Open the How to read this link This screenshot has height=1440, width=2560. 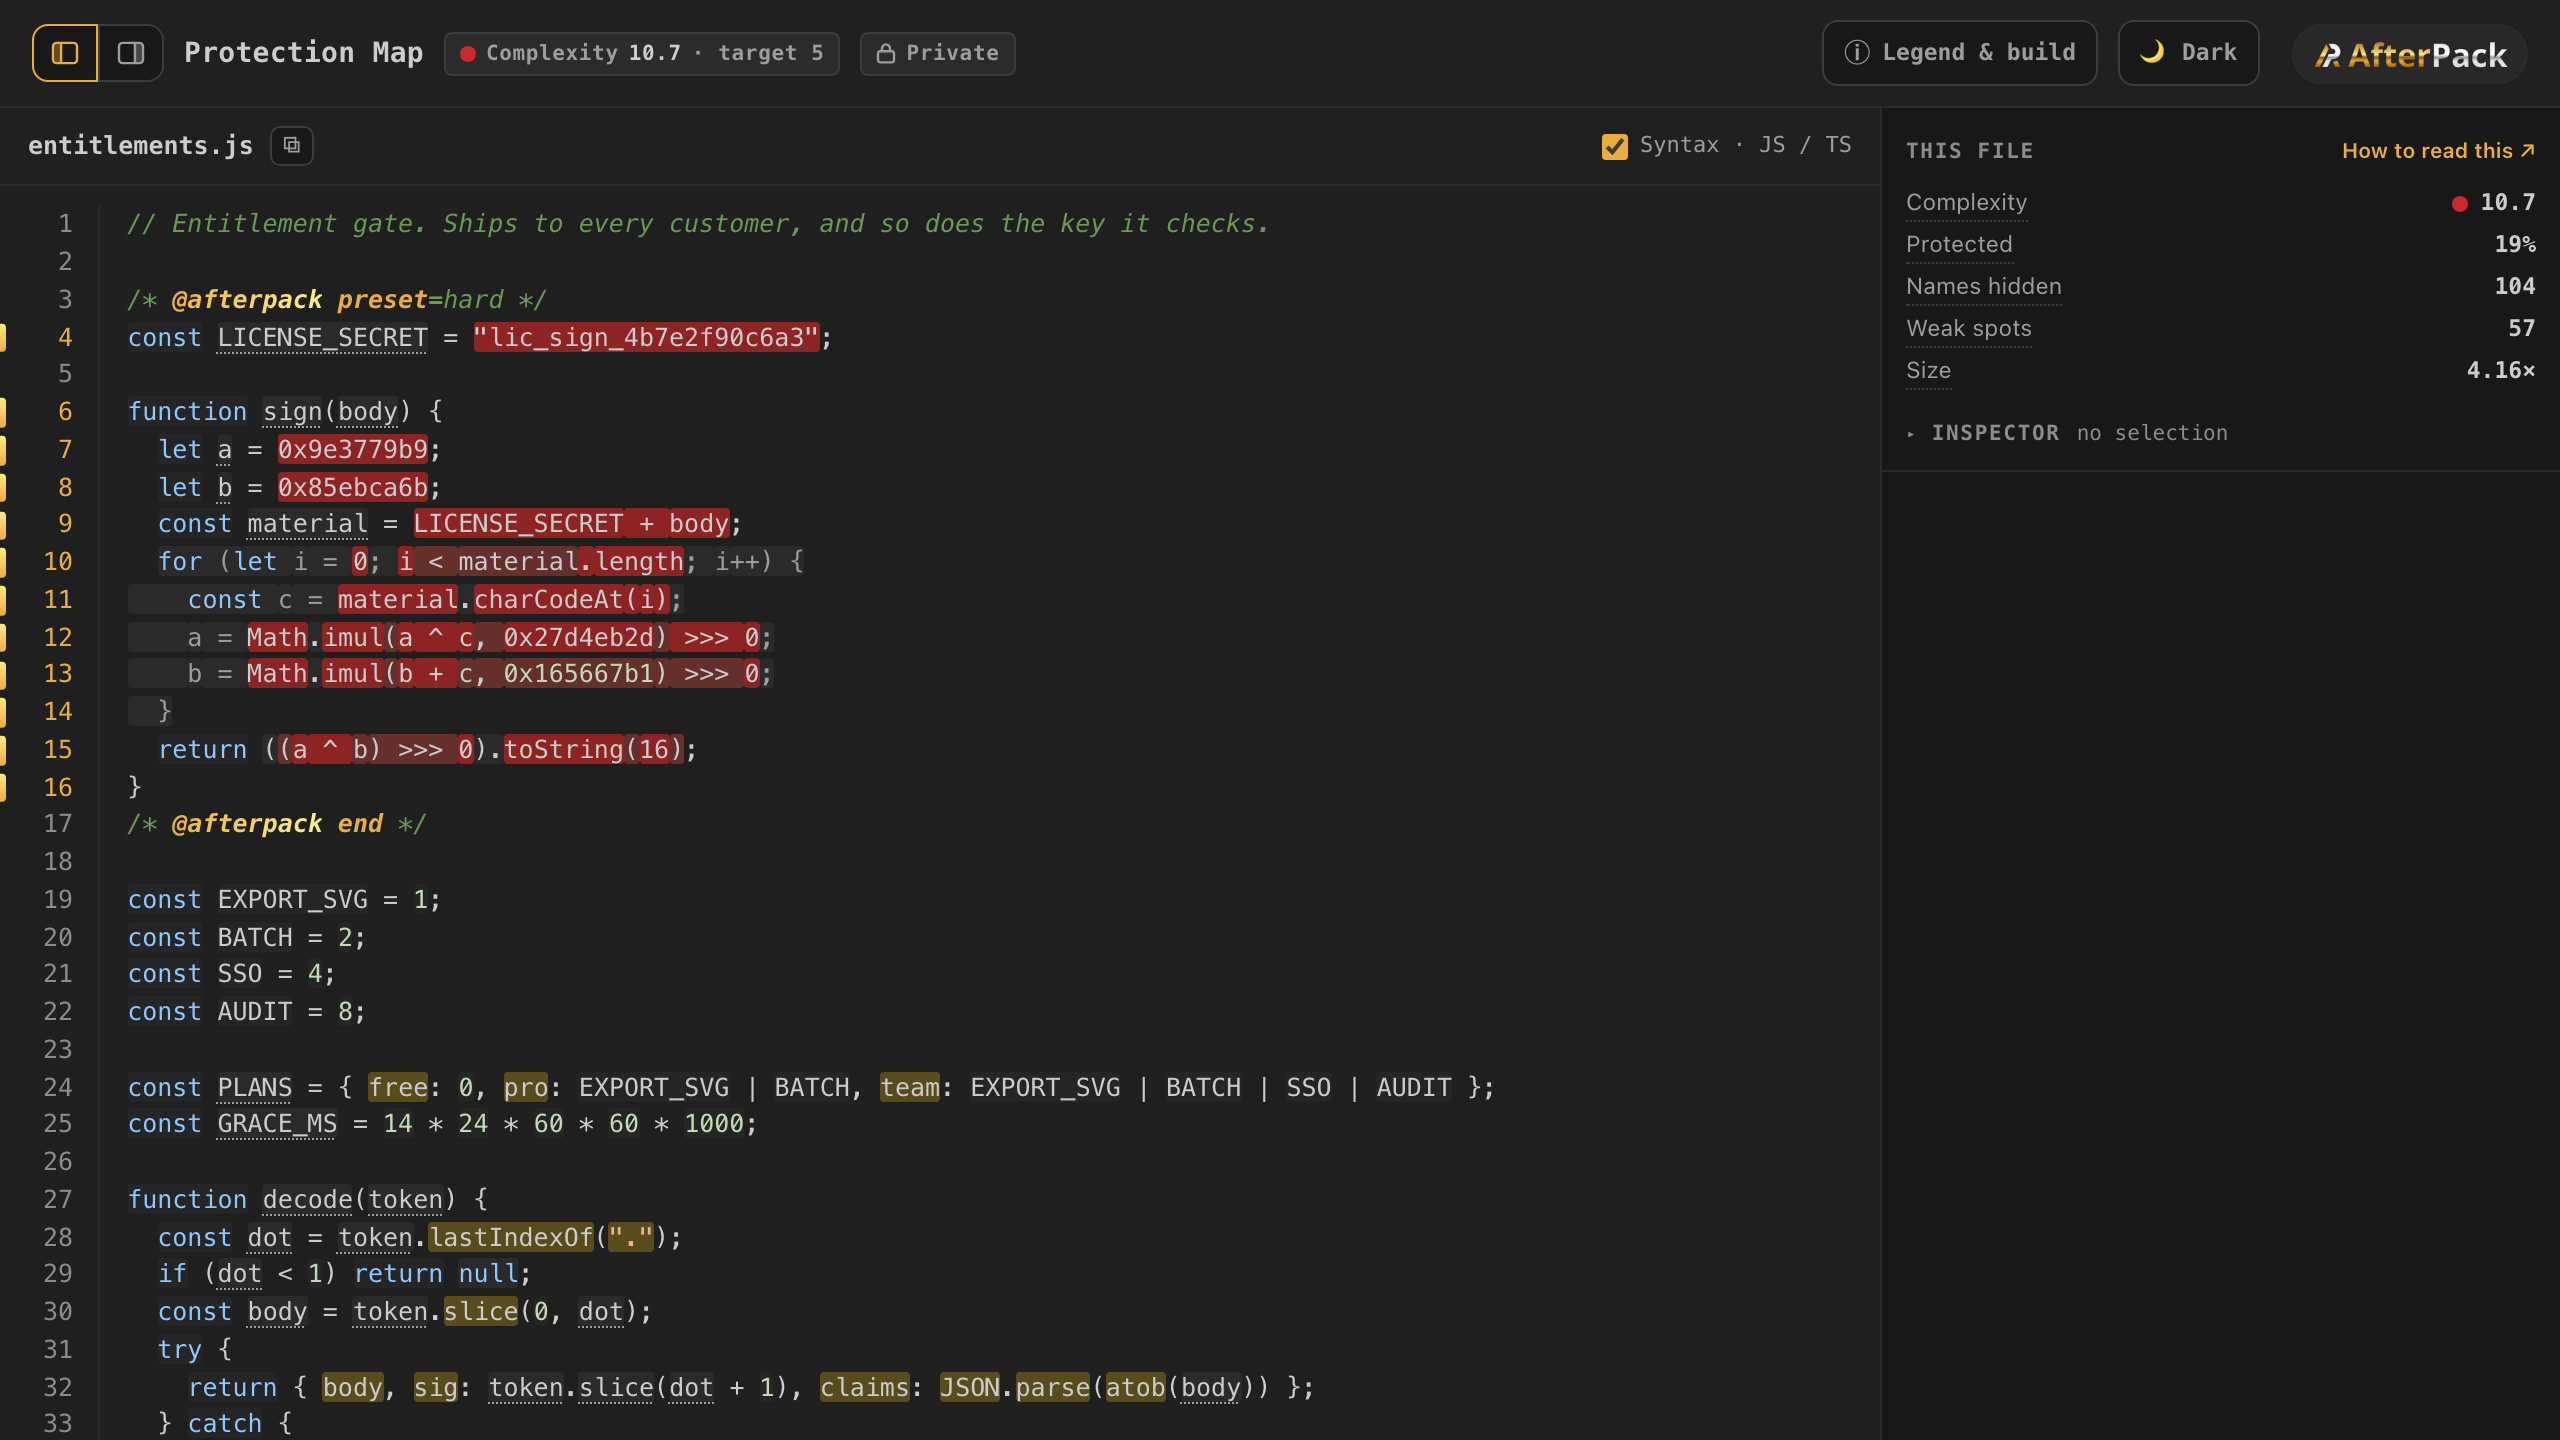(x=2438, y=151)
